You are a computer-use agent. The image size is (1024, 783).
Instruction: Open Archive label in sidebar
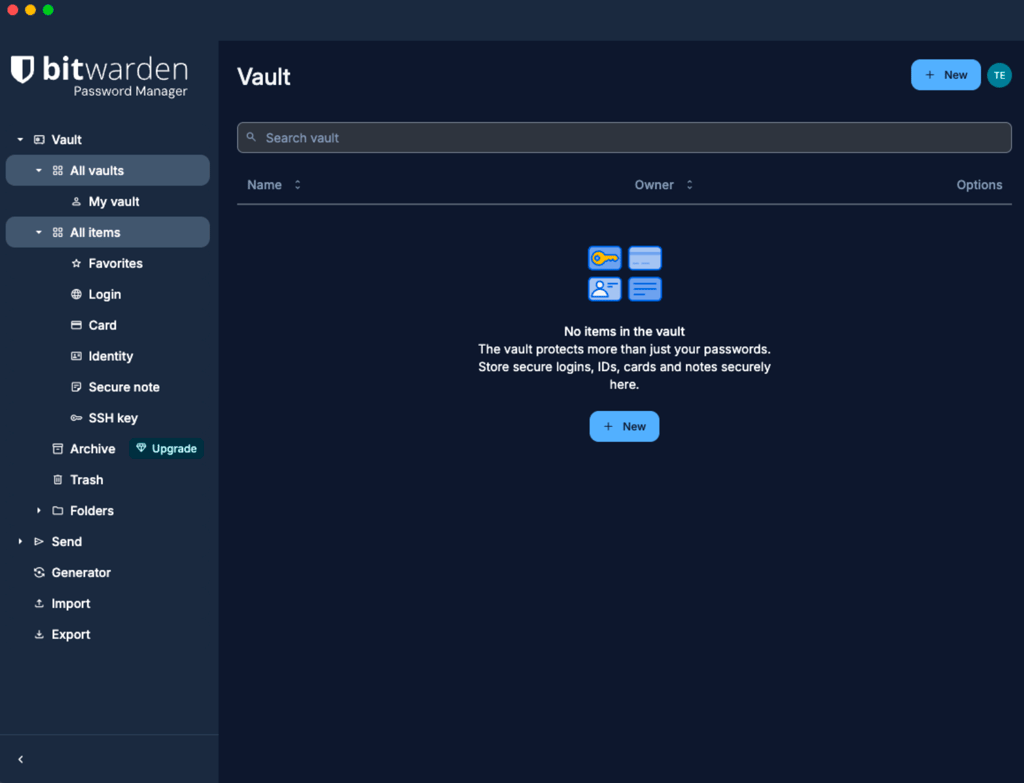click(x=92, y=449)
